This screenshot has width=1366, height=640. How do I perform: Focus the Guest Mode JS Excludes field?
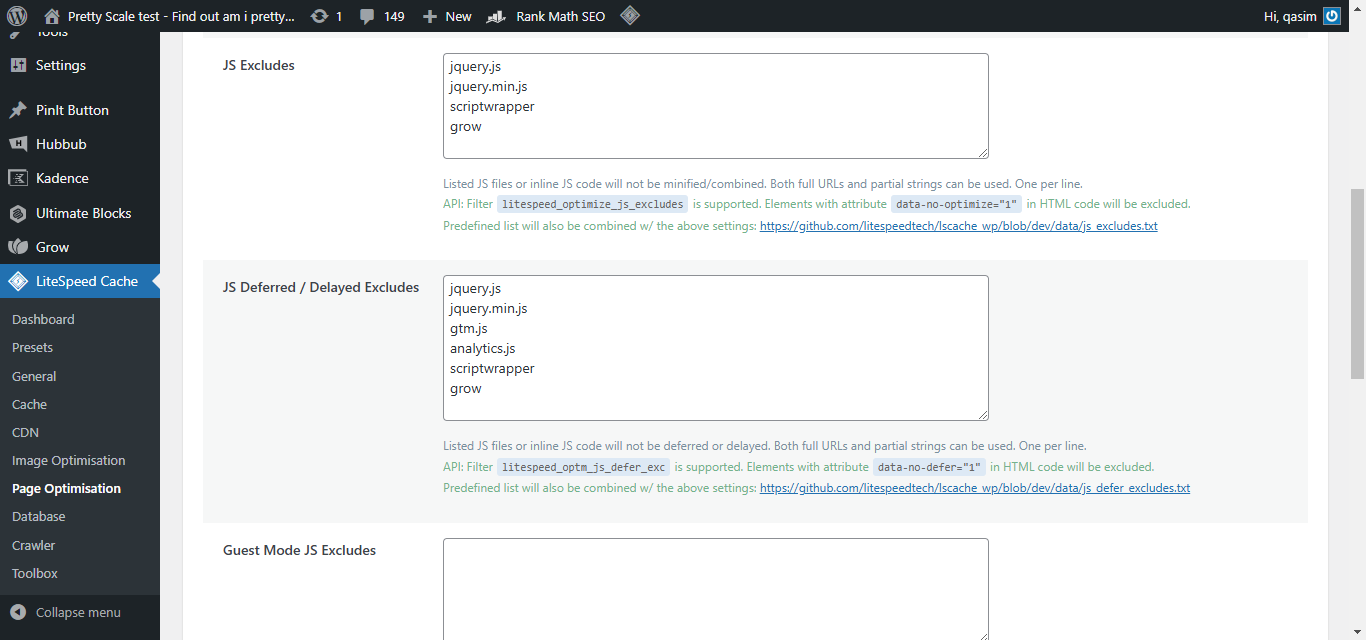pyautogui.click(x=715, y=588)
